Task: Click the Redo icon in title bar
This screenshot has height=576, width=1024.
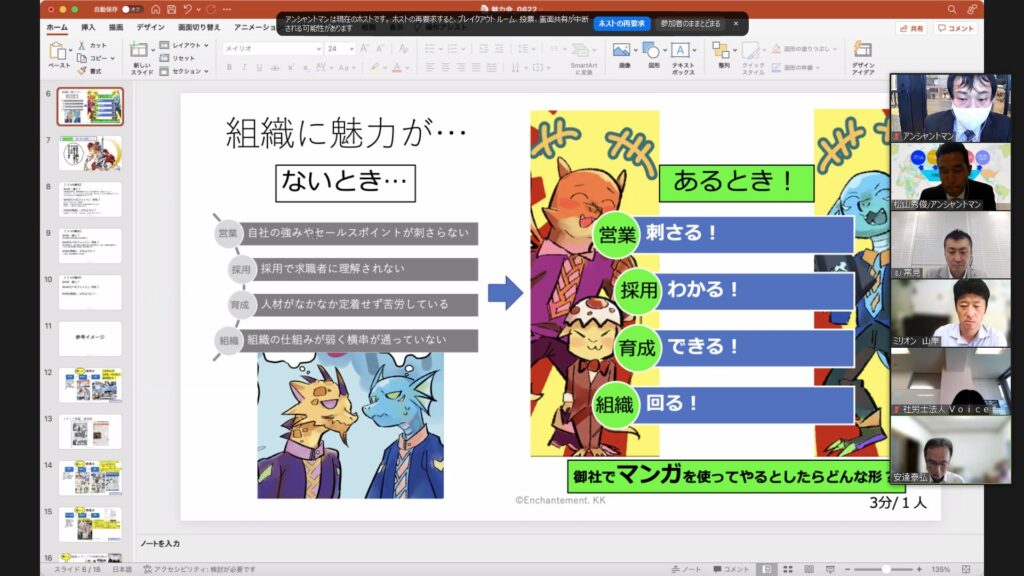Action: 210,10
